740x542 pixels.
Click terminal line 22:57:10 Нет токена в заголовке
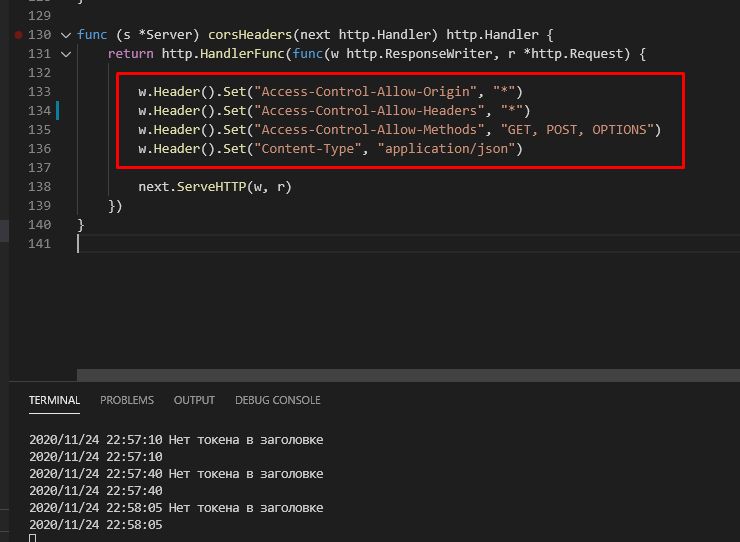click(176, 440)
